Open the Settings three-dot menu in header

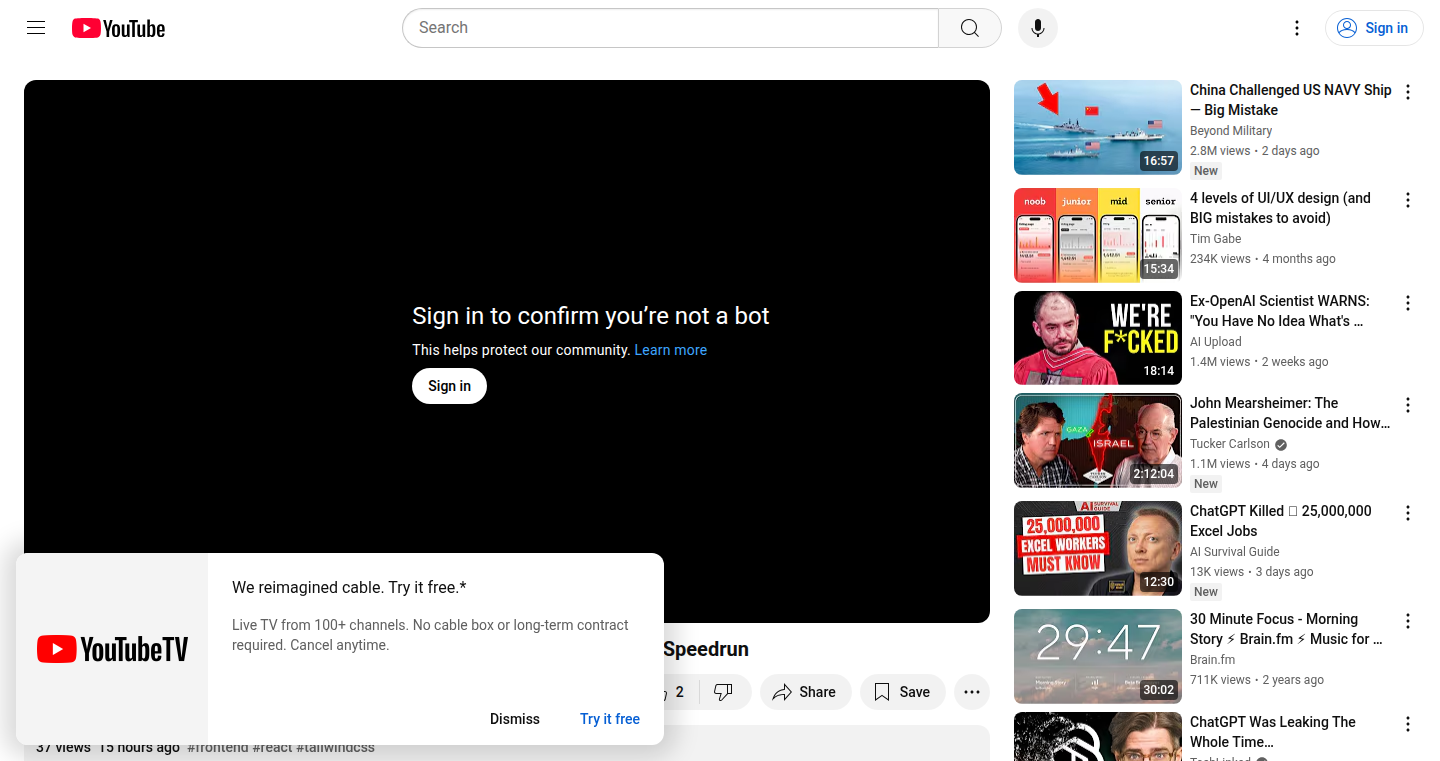pos(1297,28)
